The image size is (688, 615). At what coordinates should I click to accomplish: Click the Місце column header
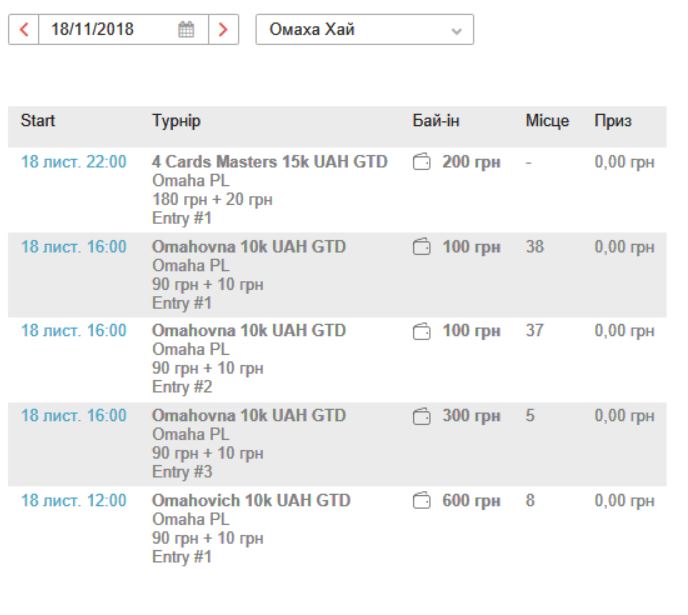(547, 121)
